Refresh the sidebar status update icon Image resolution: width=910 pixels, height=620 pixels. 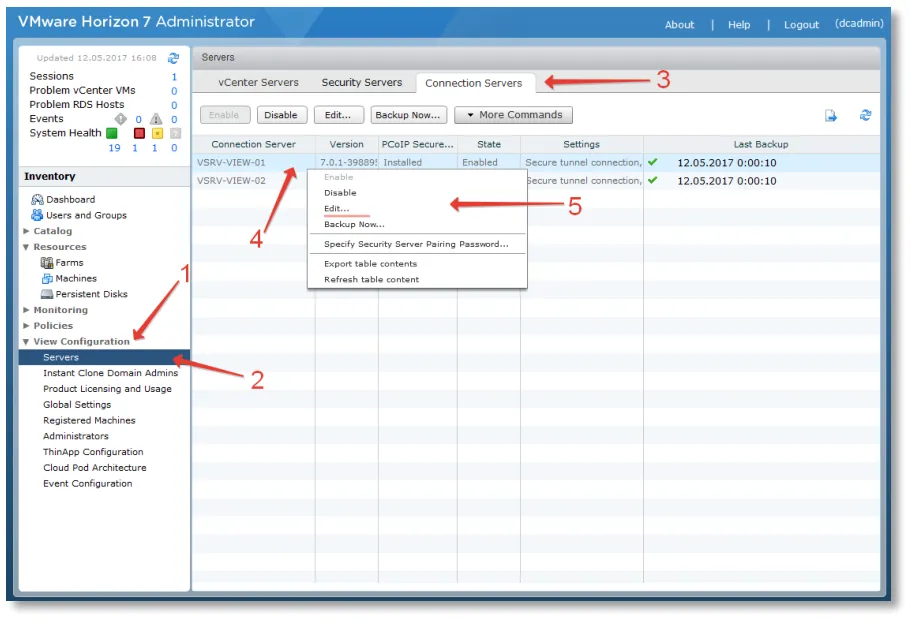[x=174, y=58]
